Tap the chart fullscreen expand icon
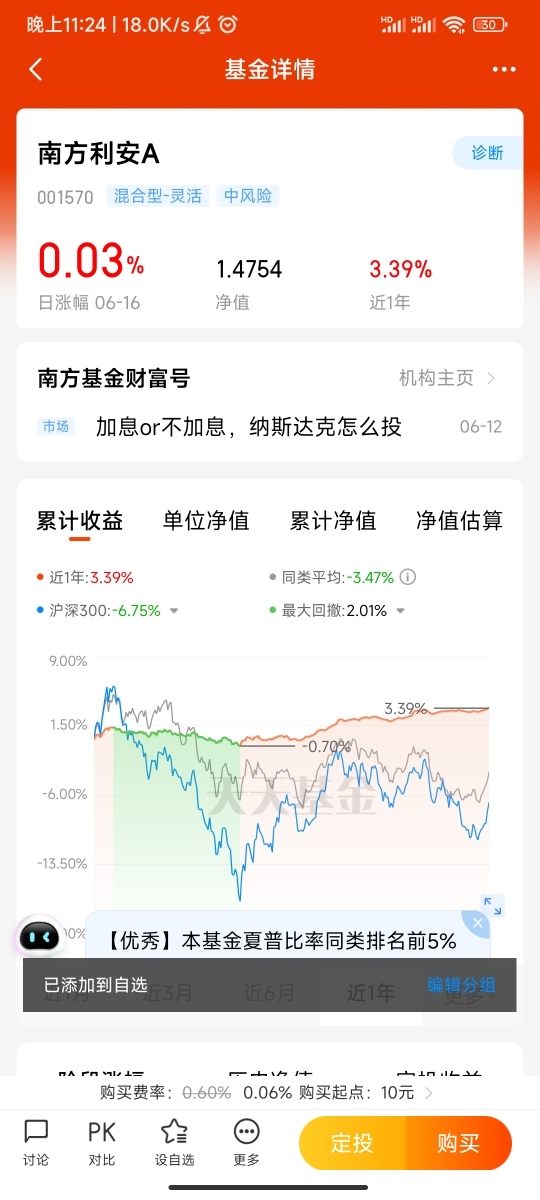540x1200 pixels. coord(493,906)
